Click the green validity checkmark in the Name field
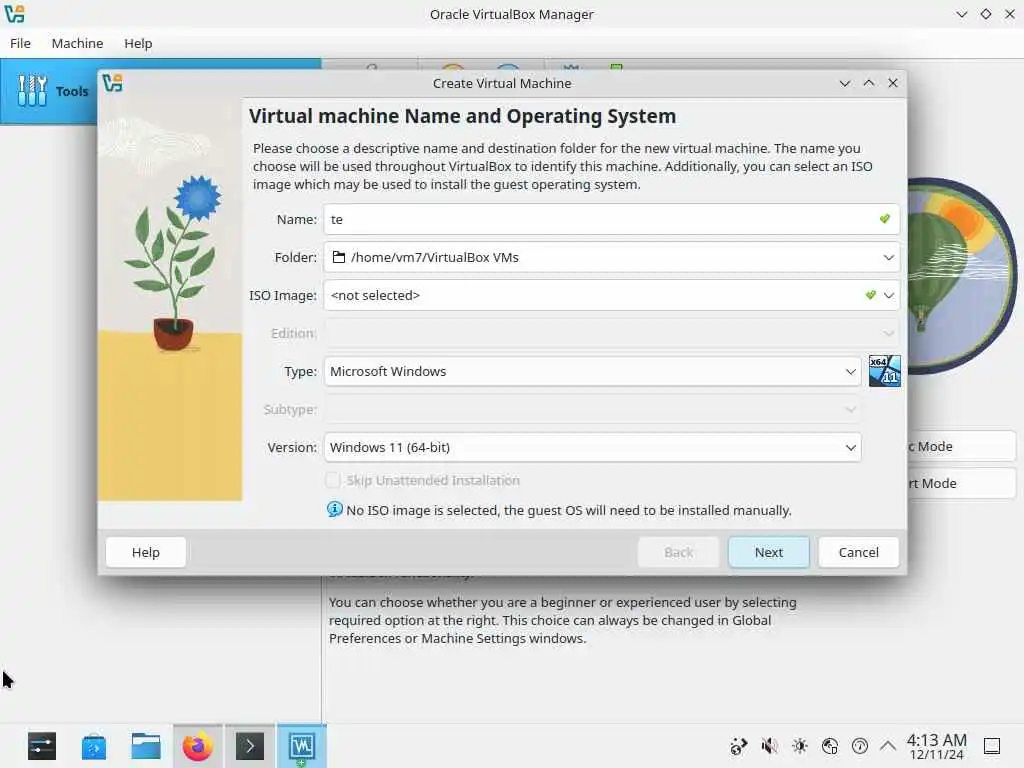 tap(884, 219)
